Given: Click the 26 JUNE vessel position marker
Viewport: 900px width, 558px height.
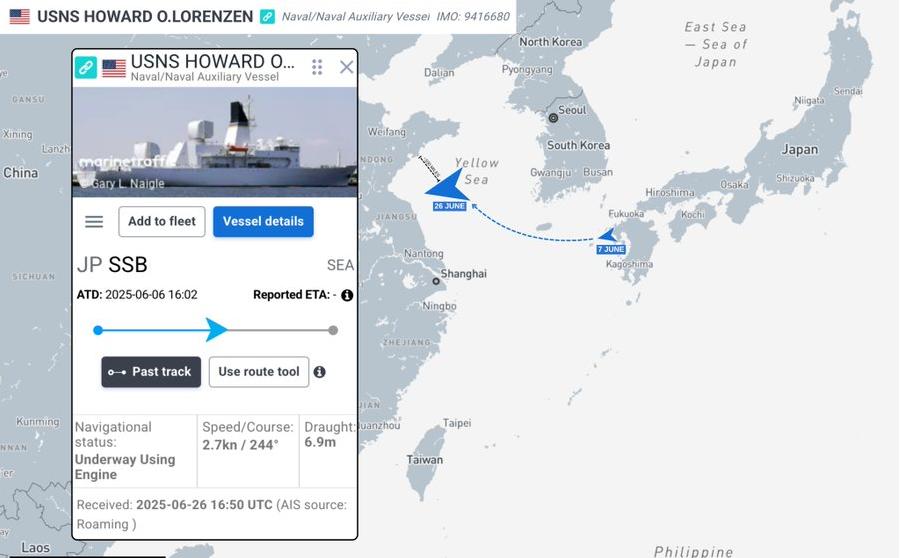Looking at the screenshot, I should tap(448, 186).
